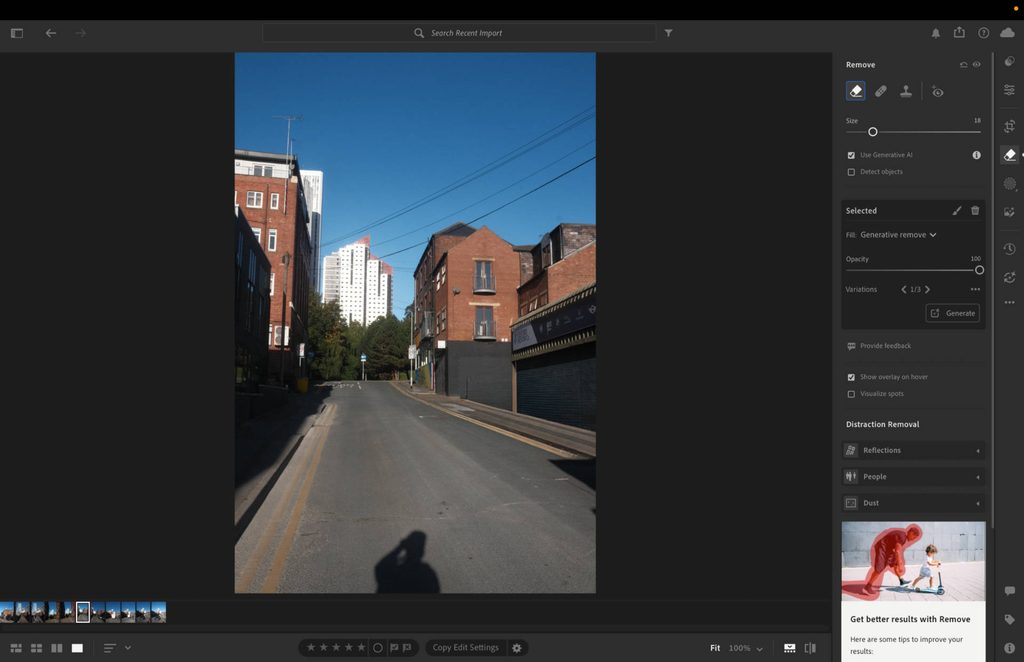Image resolution: width=1024 pixels, height=662 pixels.
Task: Expand the Reflections section
Action: pos(913,450)
